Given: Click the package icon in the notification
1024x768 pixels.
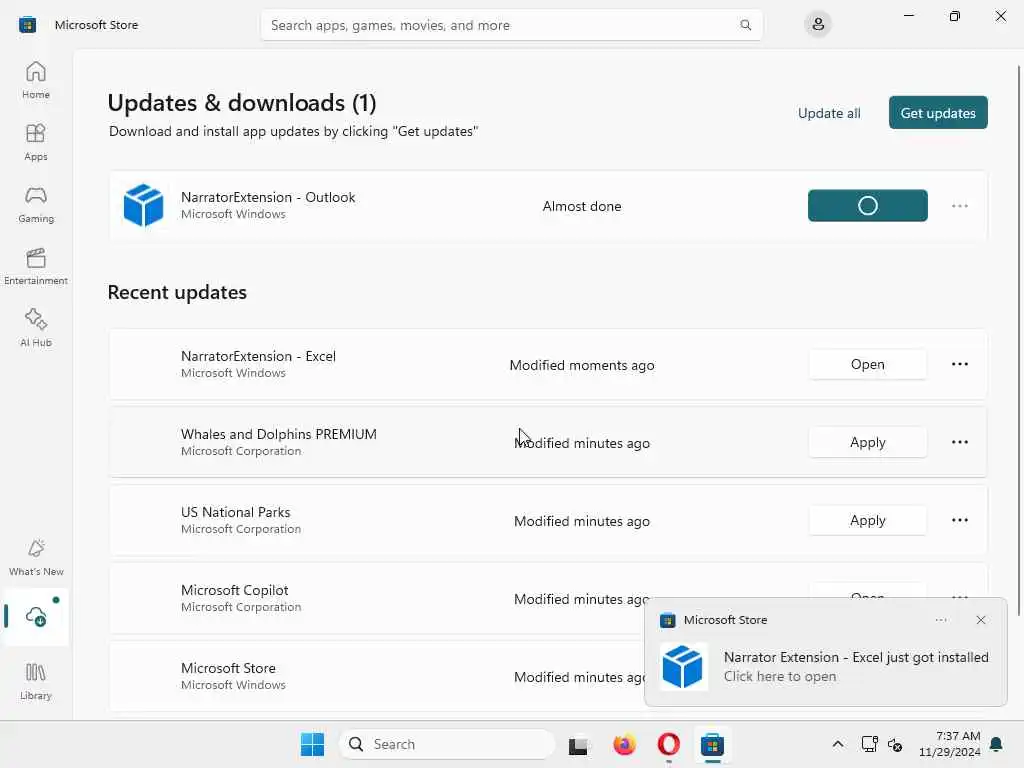Looking at the screenshot, I should tap(682, 667).
